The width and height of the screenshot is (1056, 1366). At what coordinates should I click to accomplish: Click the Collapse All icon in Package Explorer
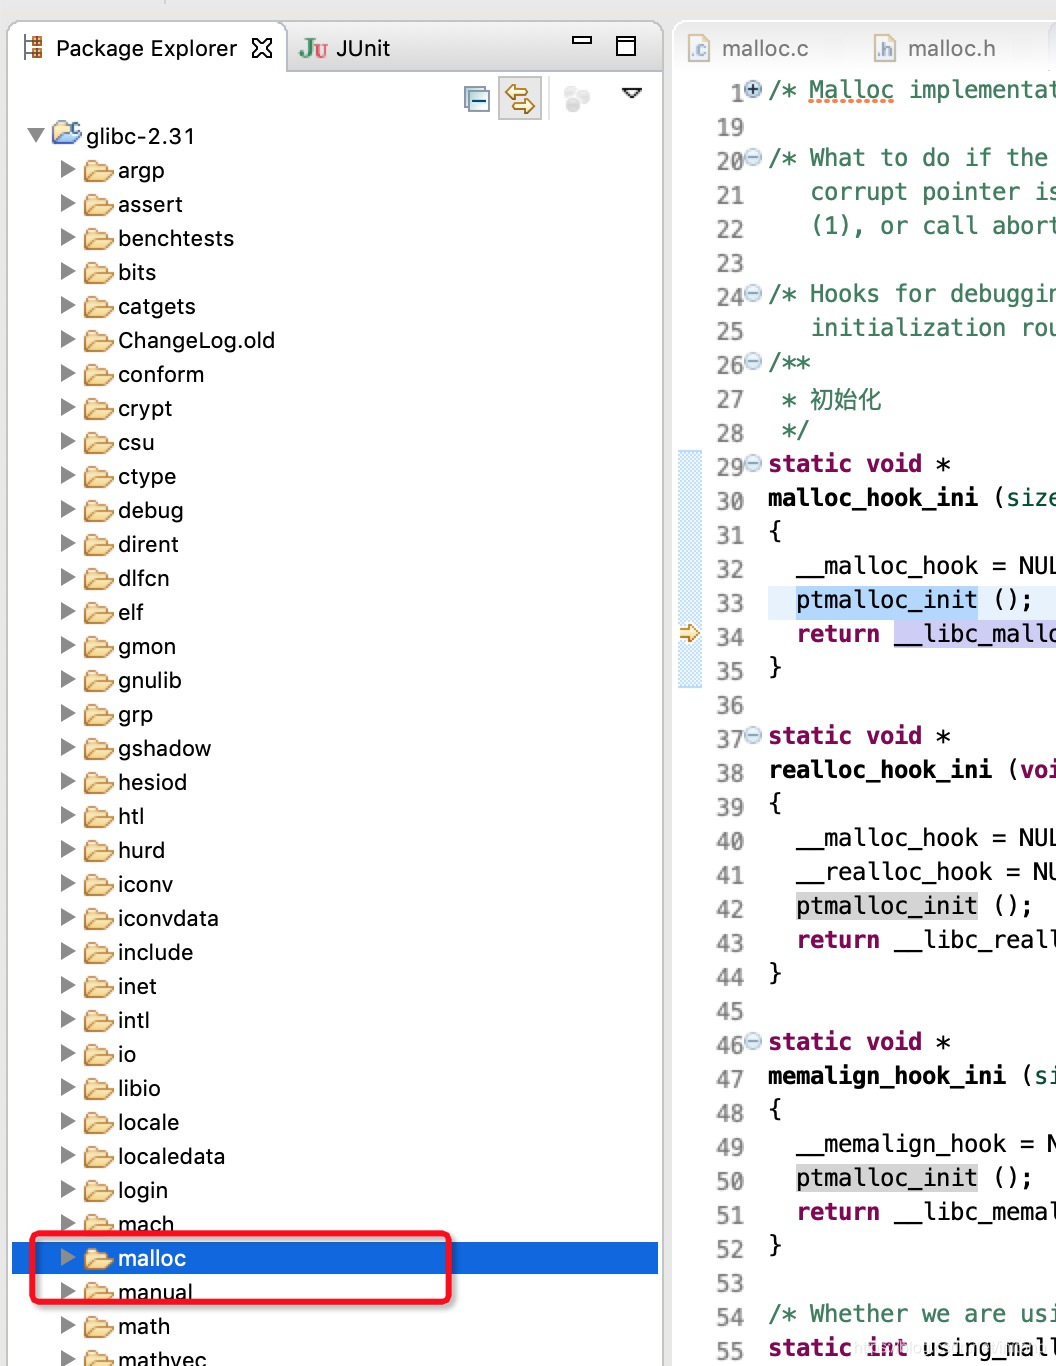click(x=477, y=98)
